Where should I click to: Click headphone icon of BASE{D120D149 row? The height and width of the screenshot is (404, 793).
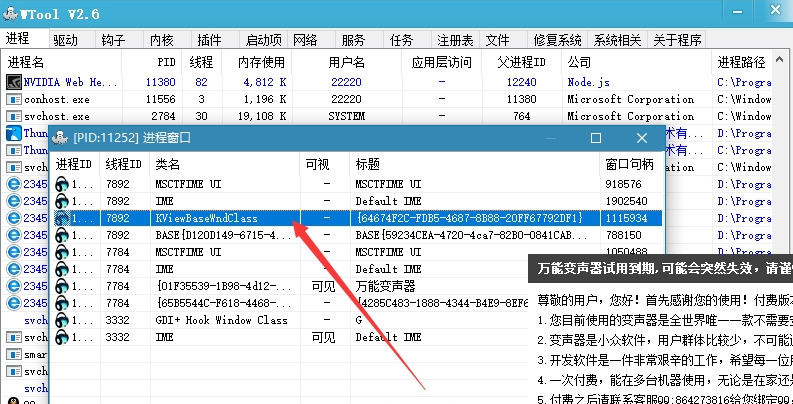[62, 235]
